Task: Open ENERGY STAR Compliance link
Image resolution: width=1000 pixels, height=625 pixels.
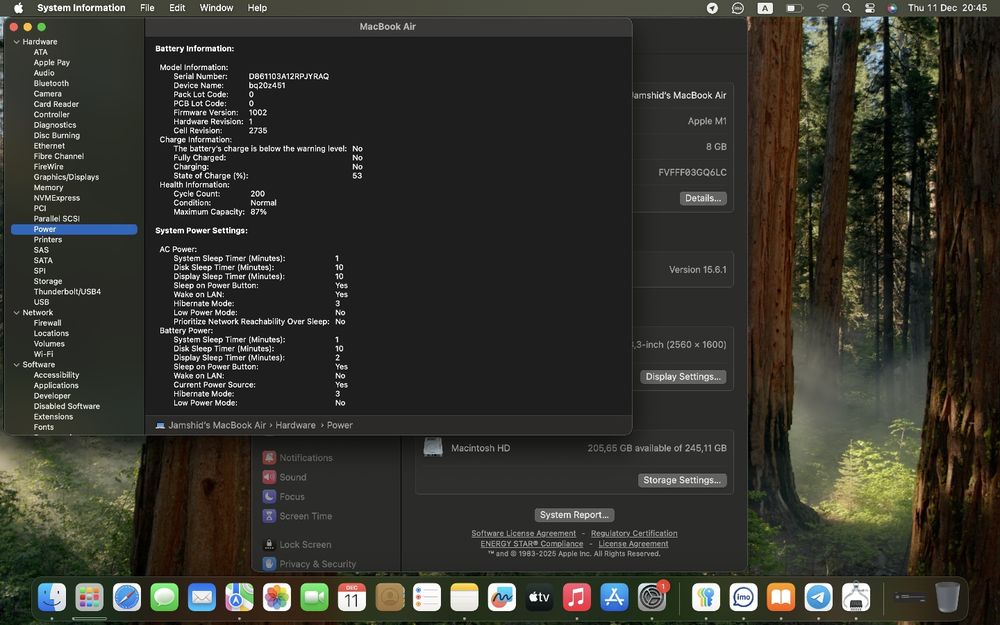Action: [x=532, y=543]
